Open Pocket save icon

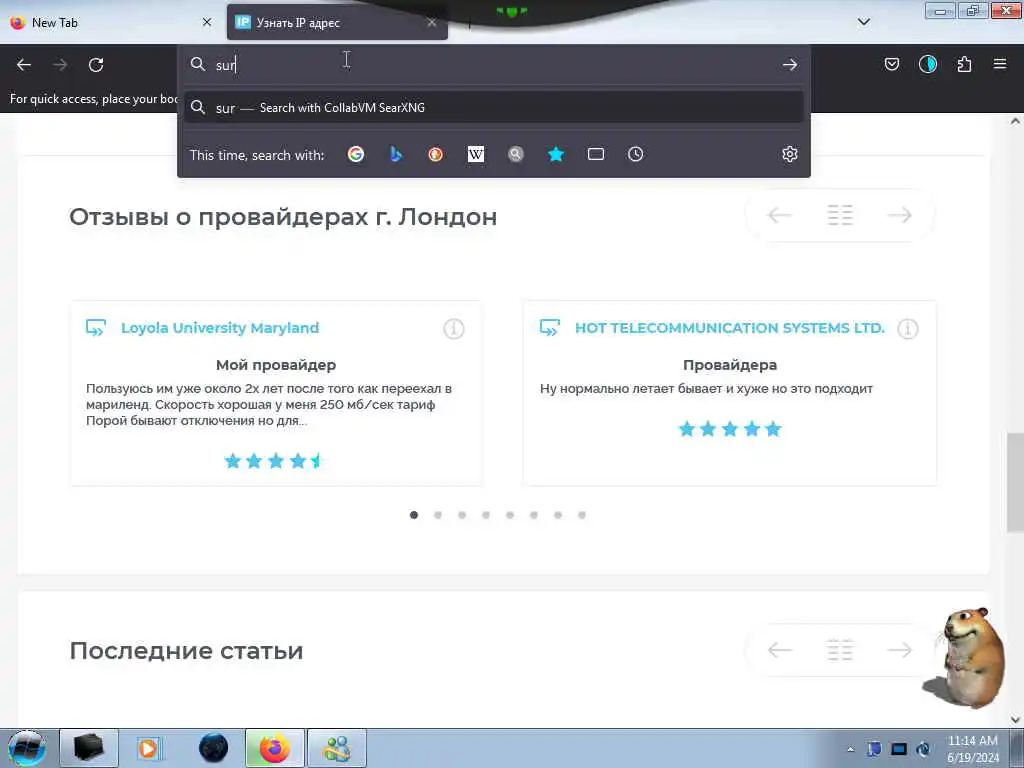[x=891, y=64]
